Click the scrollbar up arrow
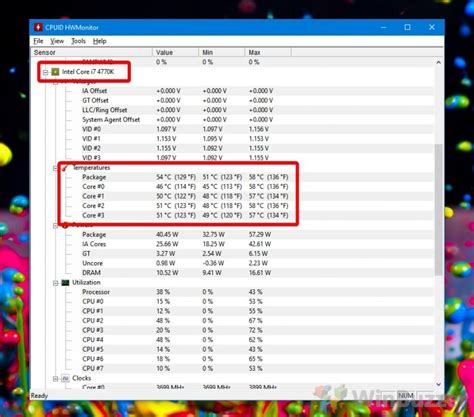Viewport: 474px width, 417px height. click(x=439, y=62)
